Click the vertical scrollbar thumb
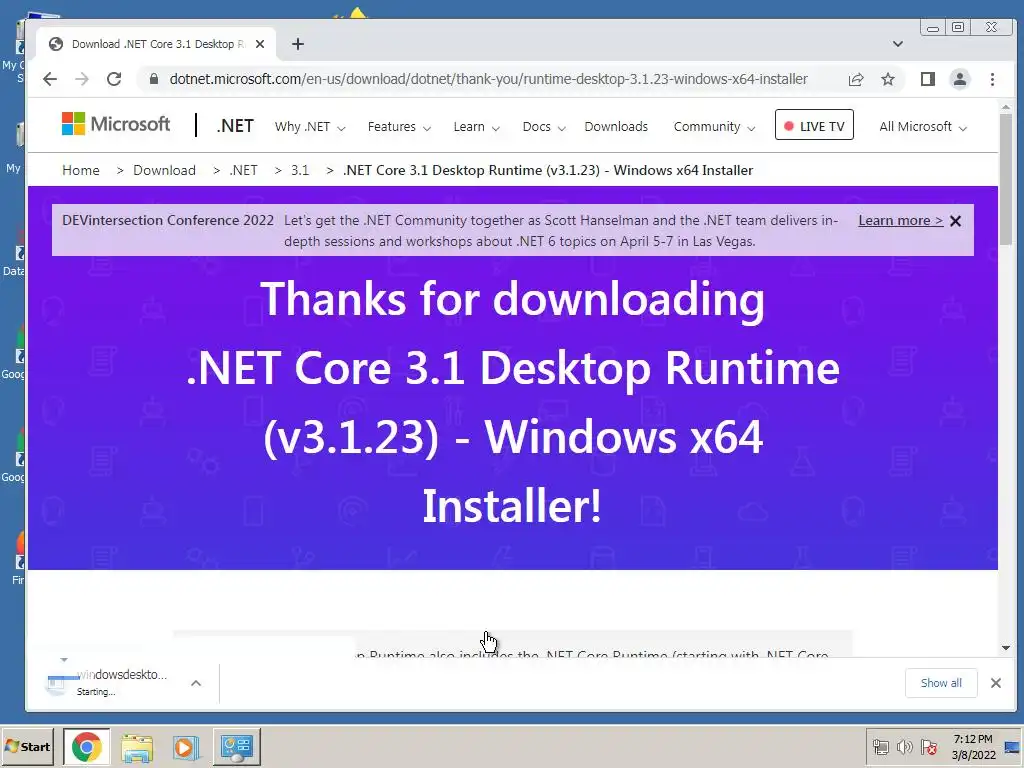 (x=1006, y=179)
